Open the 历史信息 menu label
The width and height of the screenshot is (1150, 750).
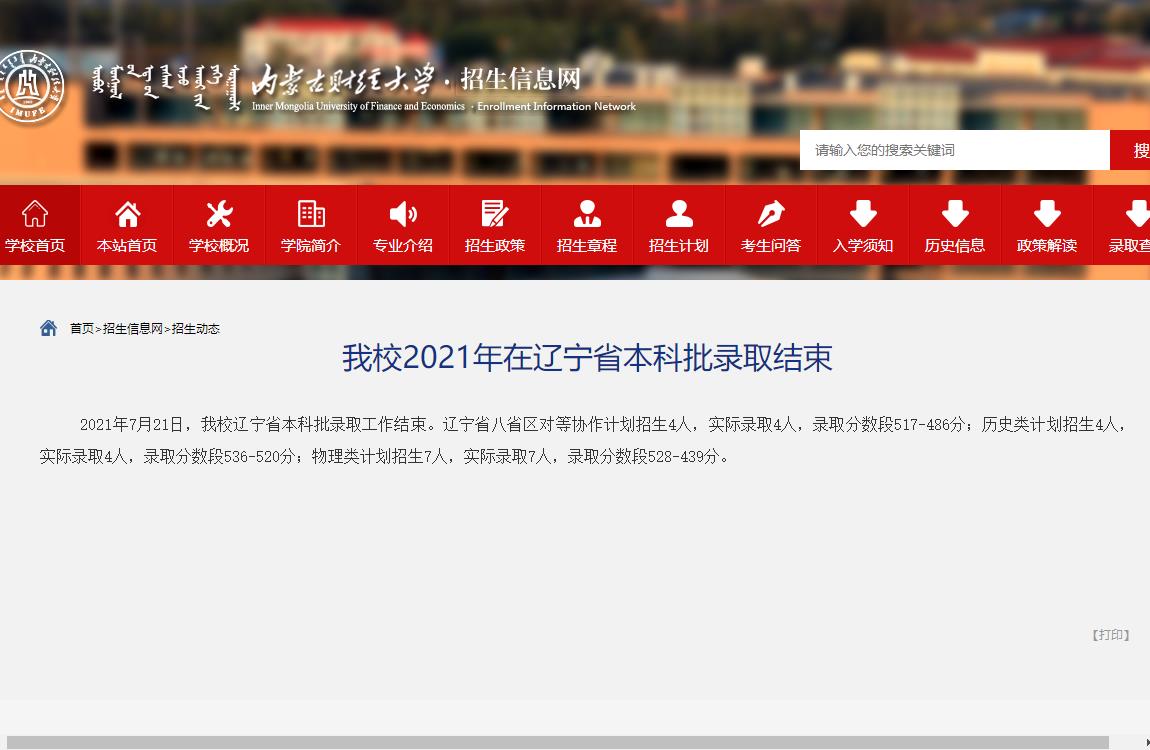[x=955, y=246]
